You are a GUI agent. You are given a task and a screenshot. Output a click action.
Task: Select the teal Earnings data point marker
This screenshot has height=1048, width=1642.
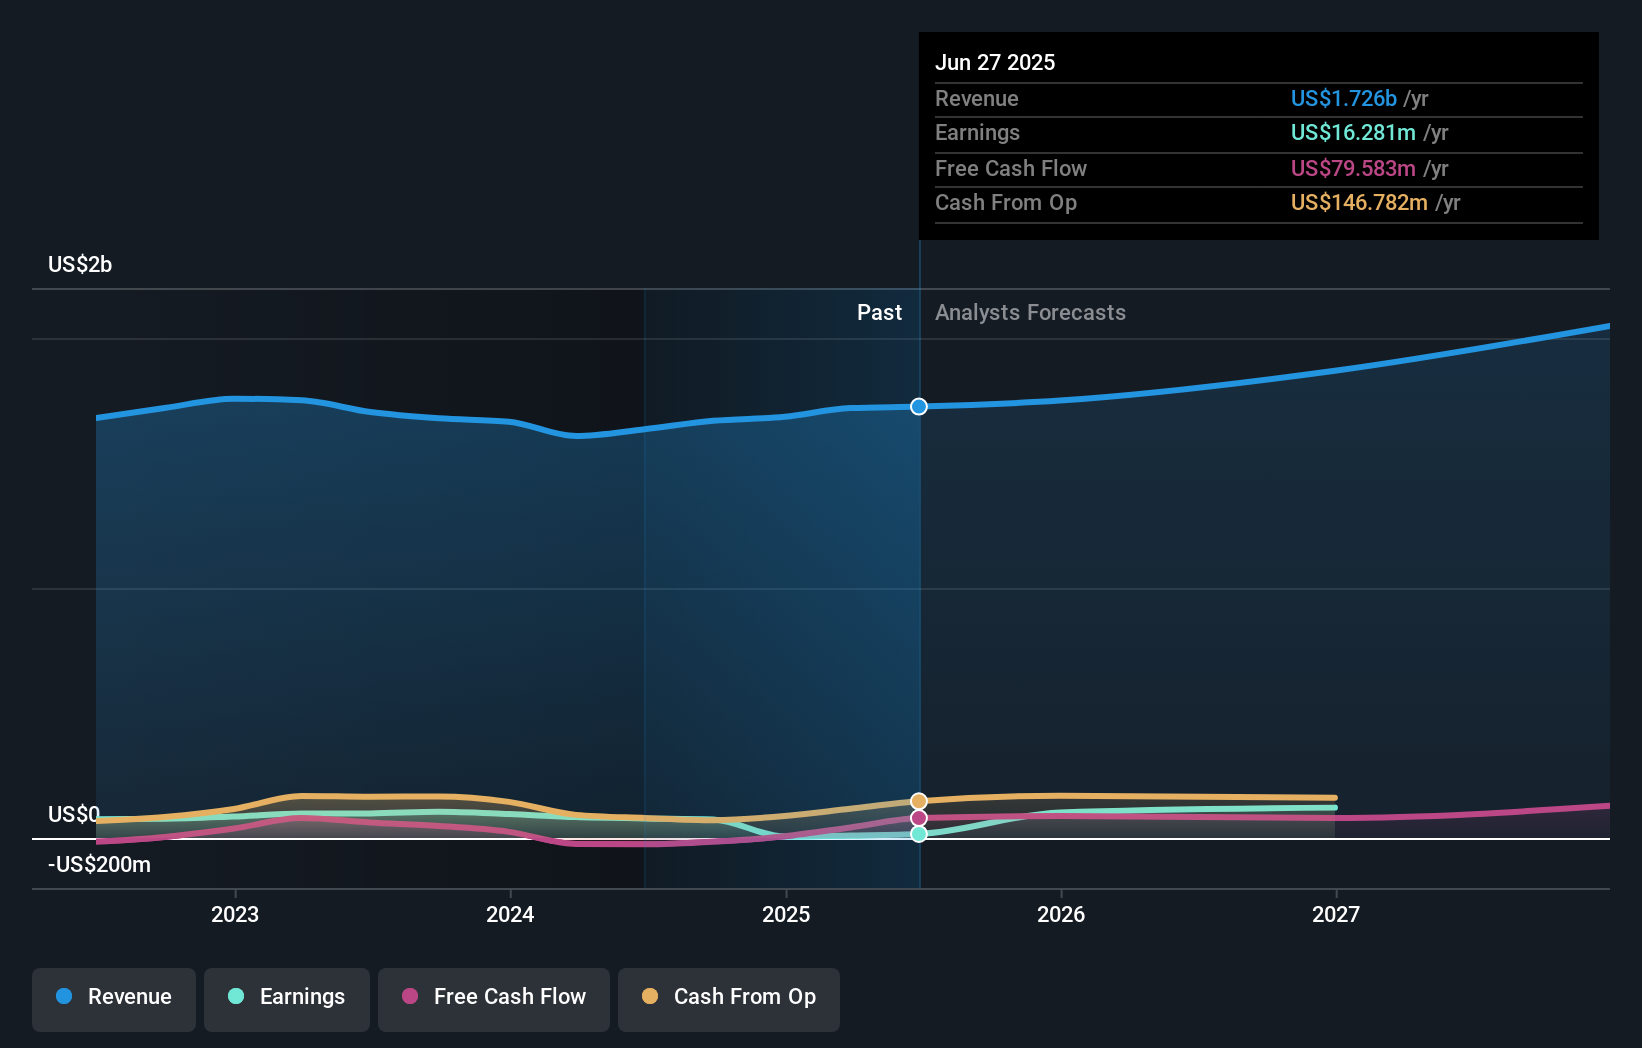coord(919,834)
